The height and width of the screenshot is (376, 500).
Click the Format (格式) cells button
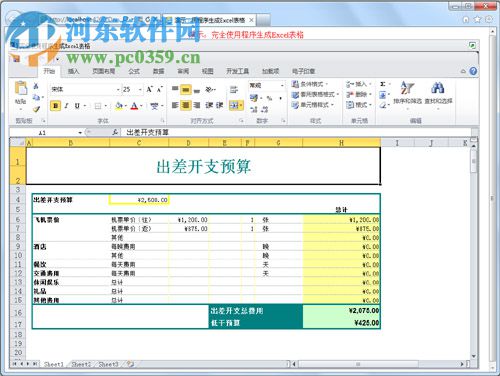(359, 105)
